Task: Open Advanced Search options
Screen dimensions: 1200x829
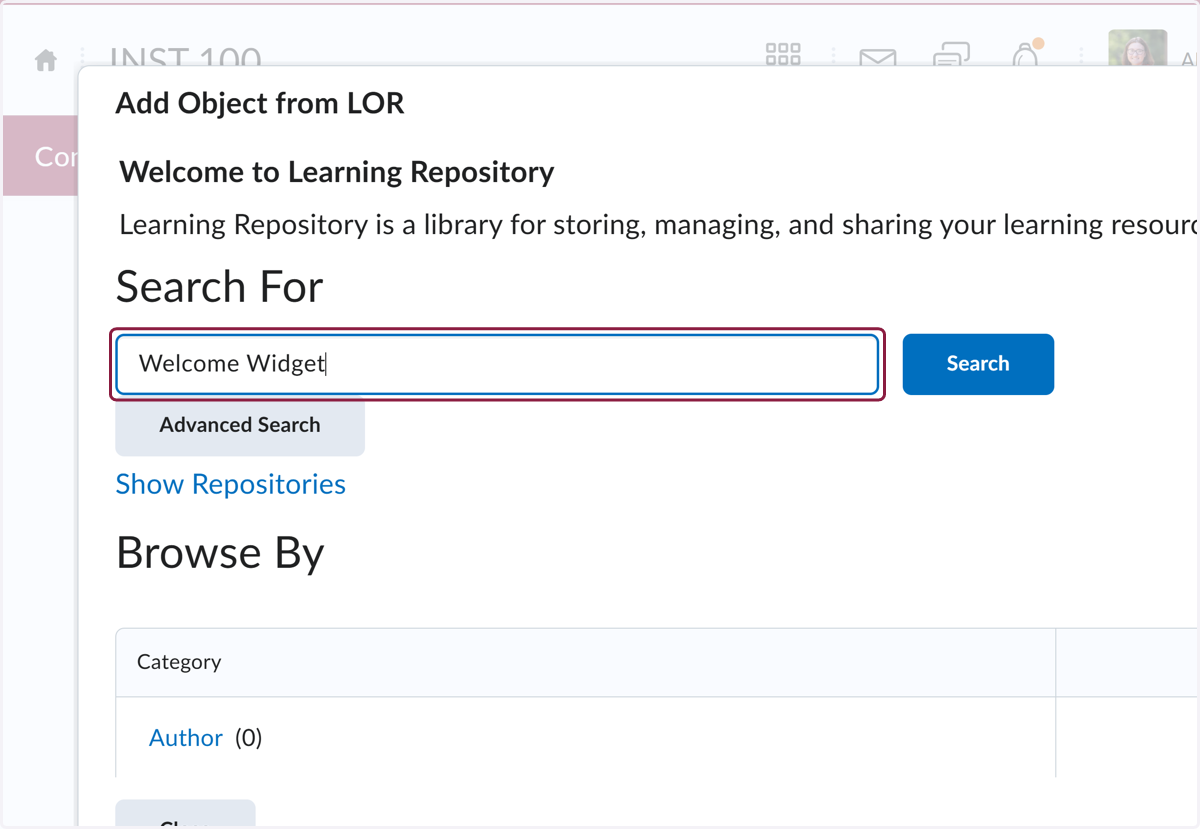Action: (x=240, y=425)
